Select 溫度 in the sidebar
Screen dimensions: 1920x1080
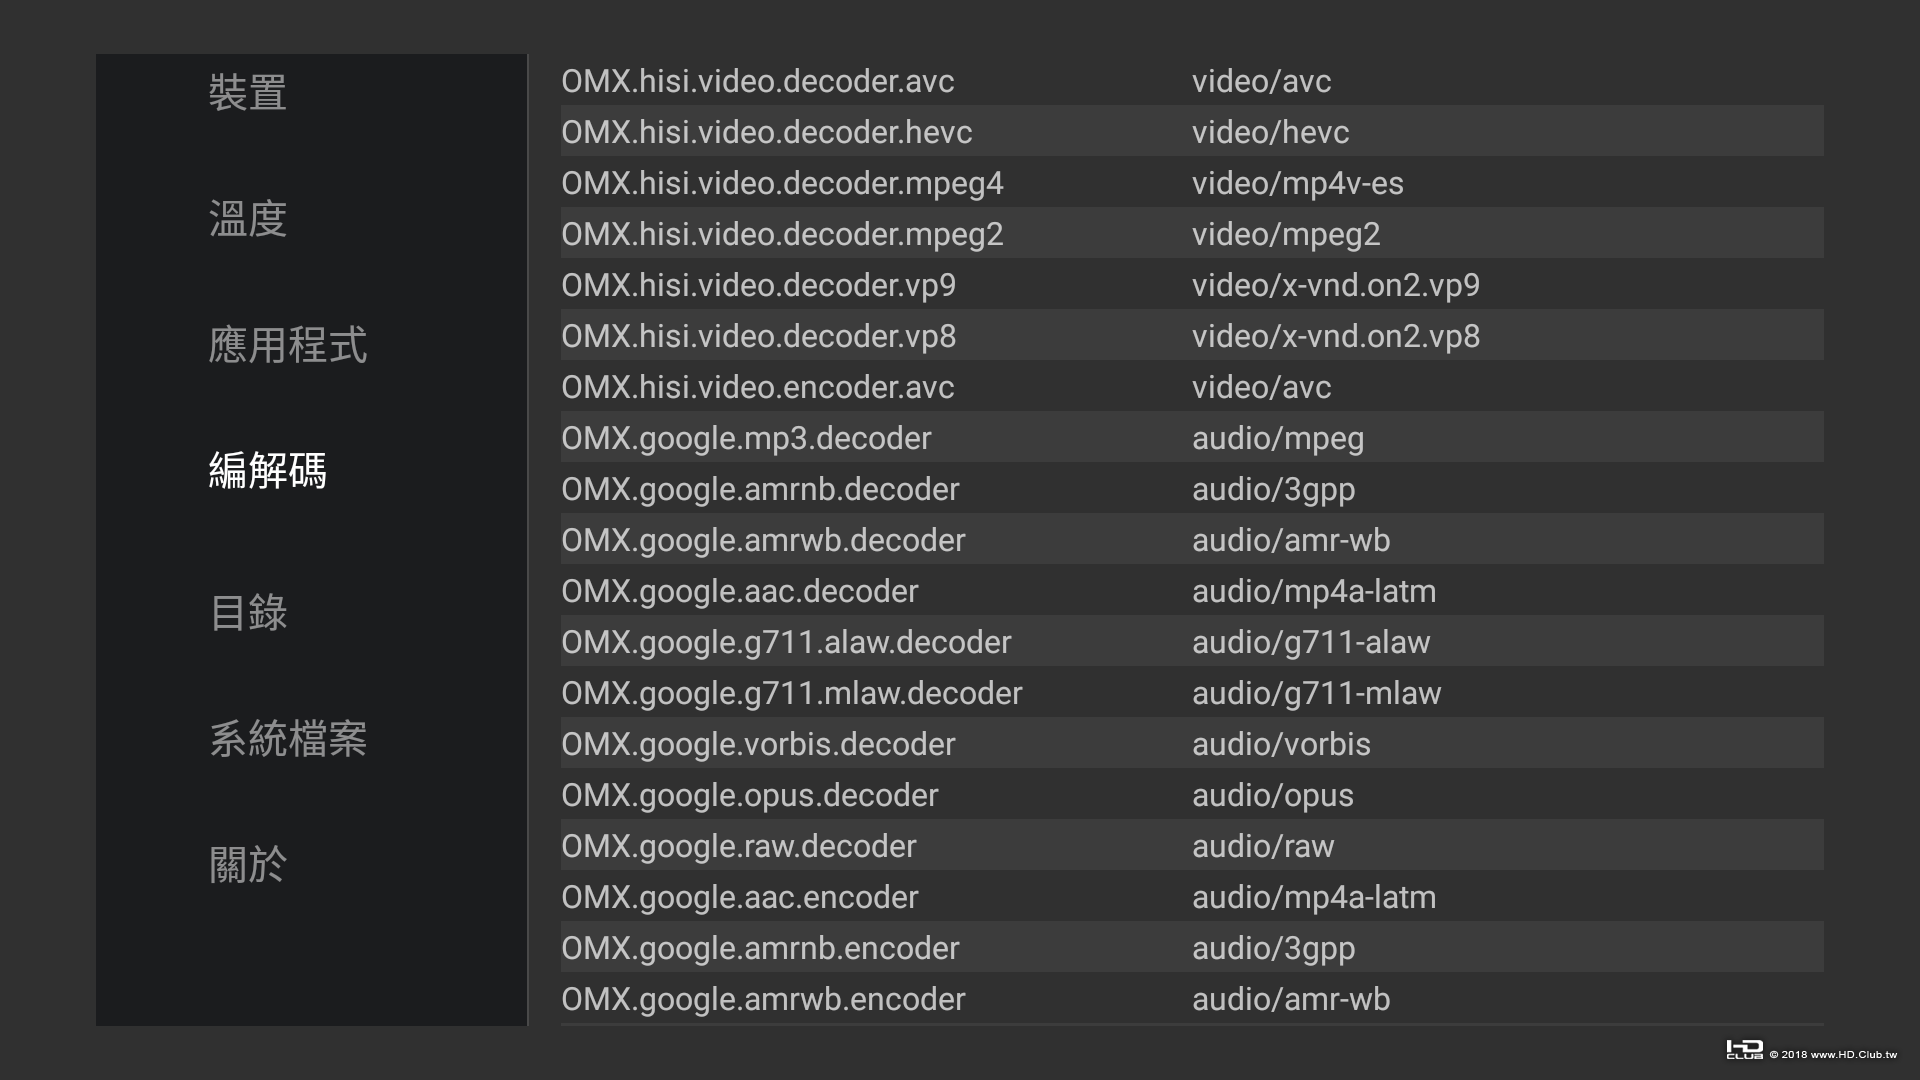pyautogui.click(x=247, y=219)
